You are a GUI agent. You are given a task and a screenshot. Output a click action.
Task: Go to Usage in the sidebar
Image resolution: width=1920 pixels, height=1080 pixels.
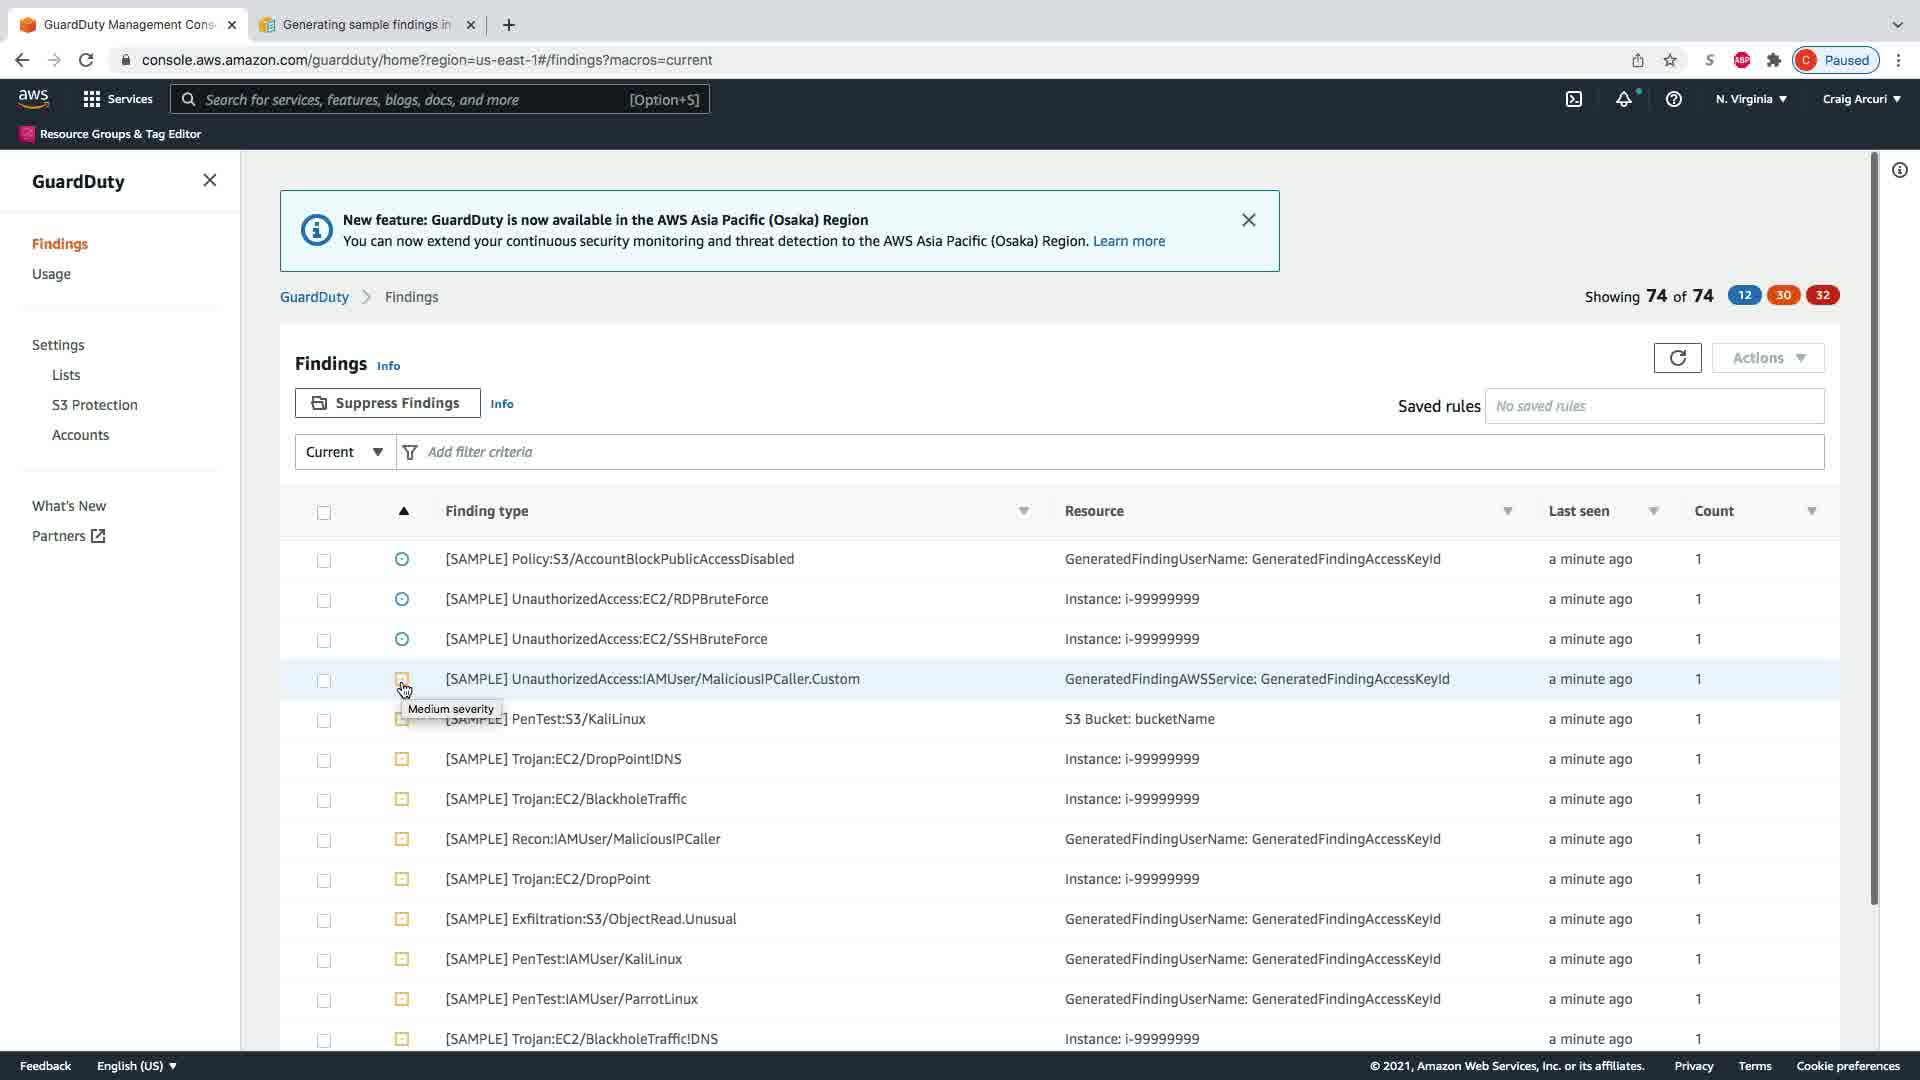click(51, 274)
